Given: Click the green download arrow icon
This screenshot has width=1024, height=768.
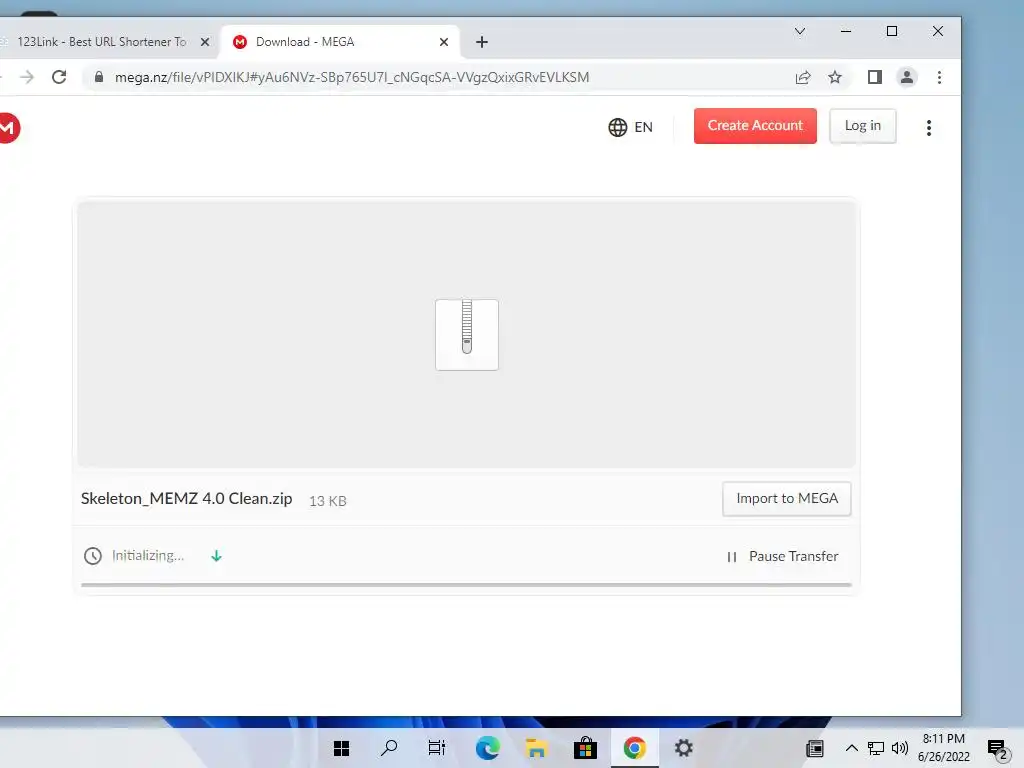Looking at the screenshot, I should tap(216, 556).
